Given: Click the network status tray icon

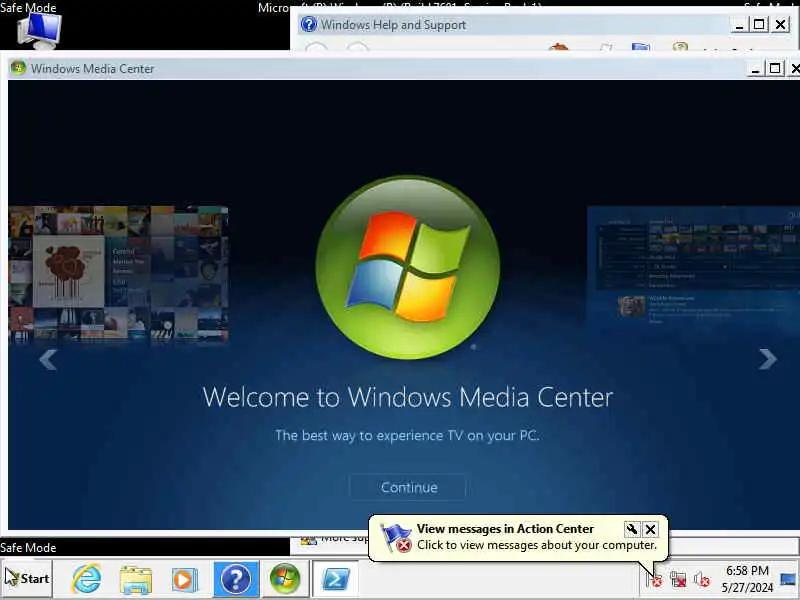Looking at the screenshot, I should 678,579.
